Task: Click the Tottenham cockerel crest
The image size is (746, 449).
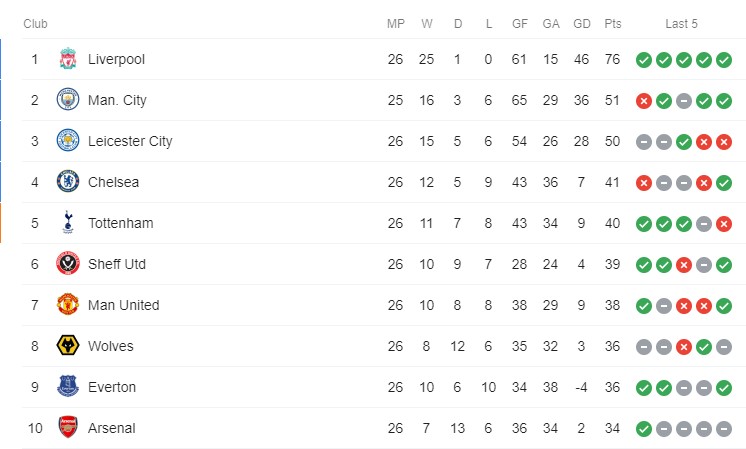Action: tap(68, 223)
